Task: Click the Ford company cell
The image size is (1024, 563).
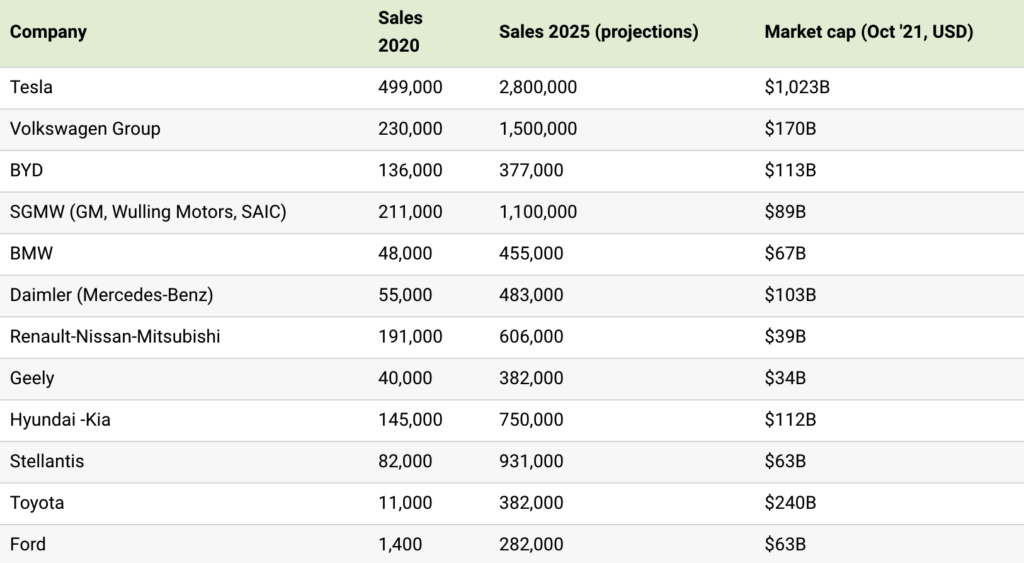Action: tap(28, 545)
